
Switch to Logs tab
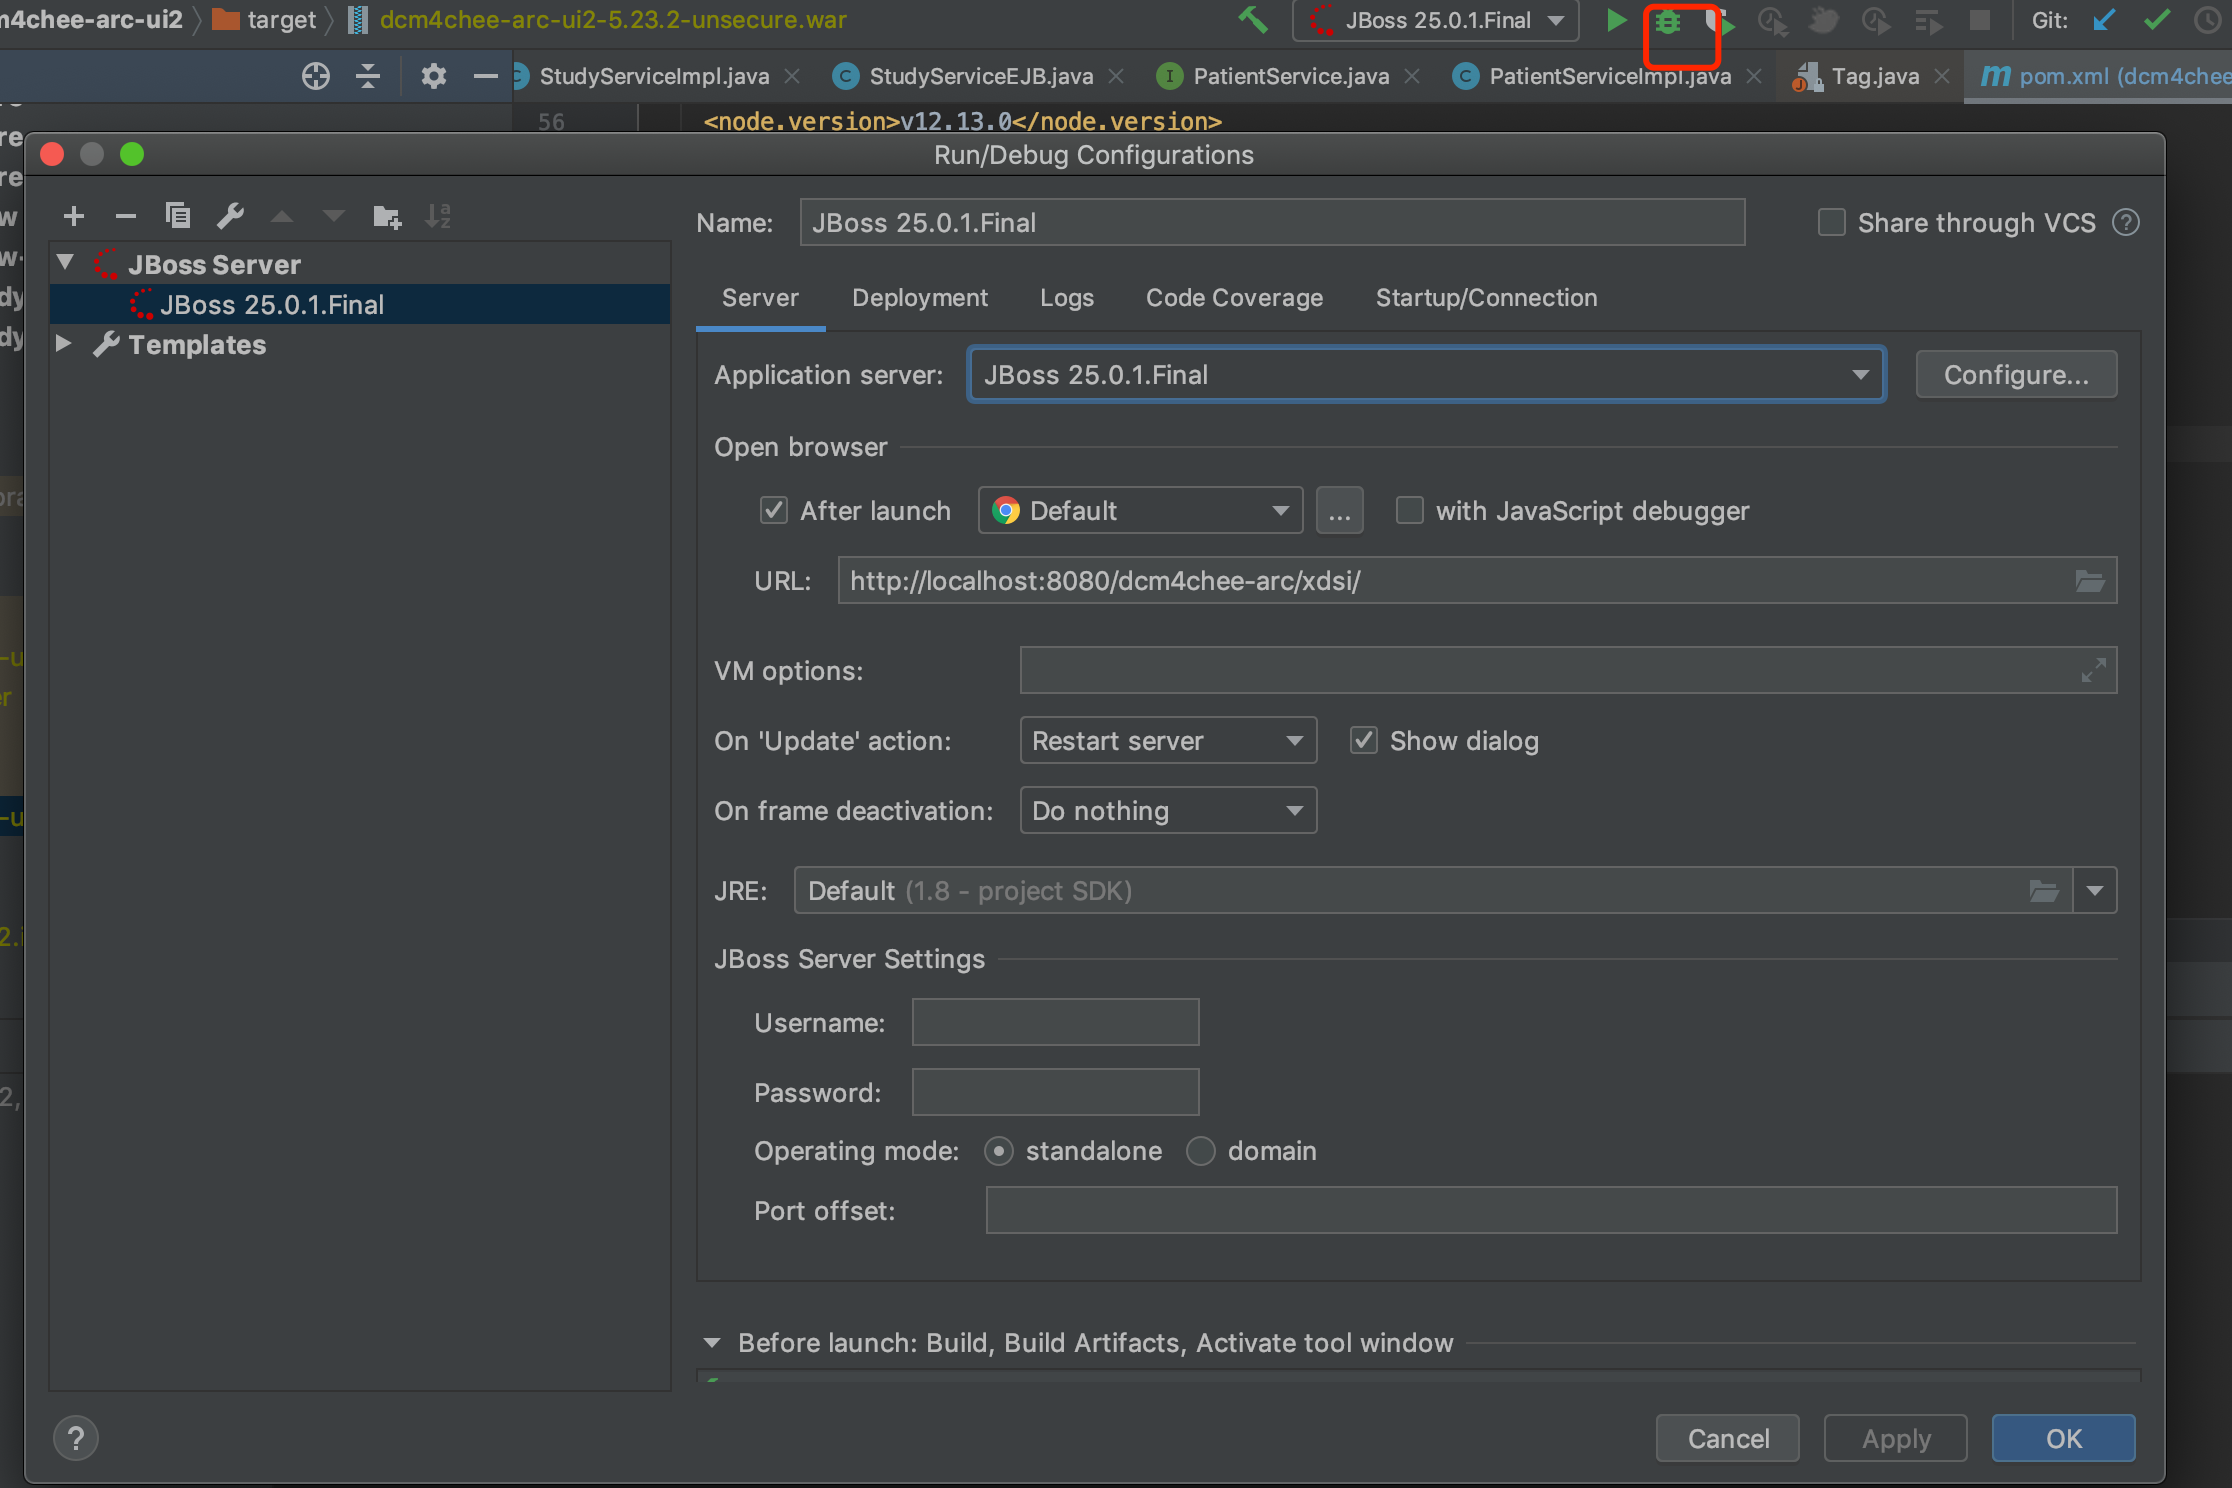1067,298
